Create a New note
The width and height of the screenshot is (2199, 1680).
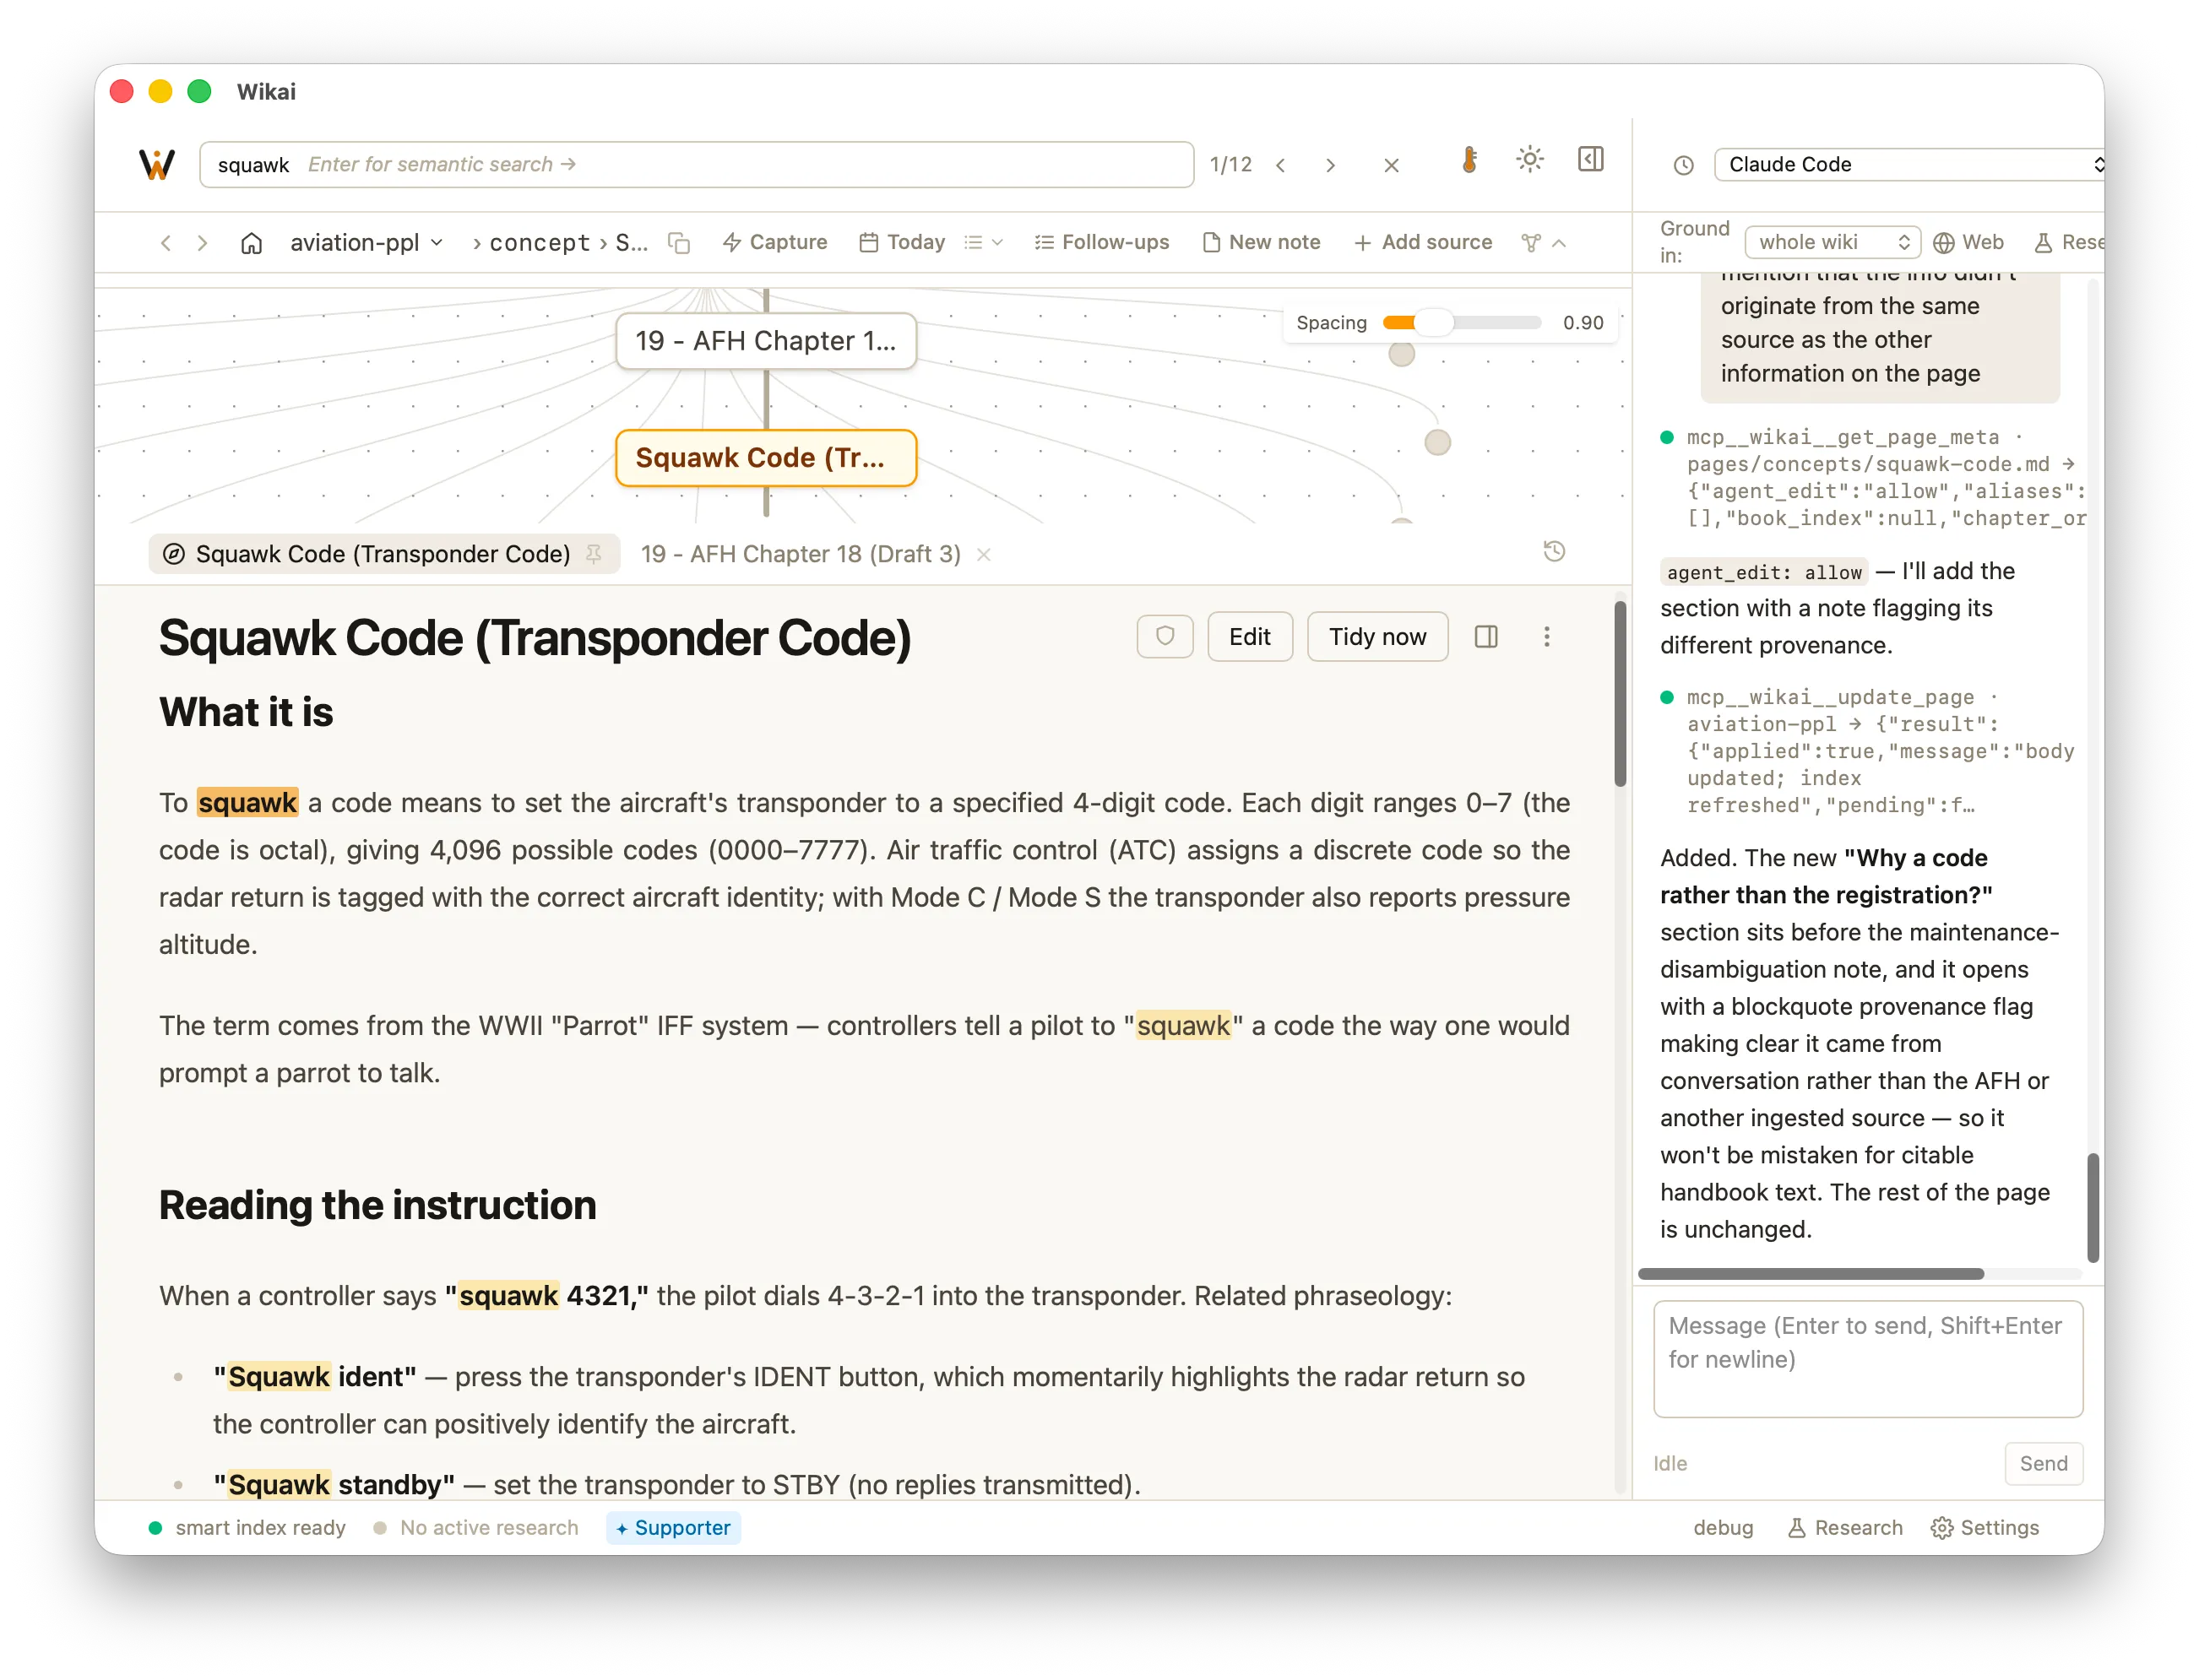[x=1261, y=243]
